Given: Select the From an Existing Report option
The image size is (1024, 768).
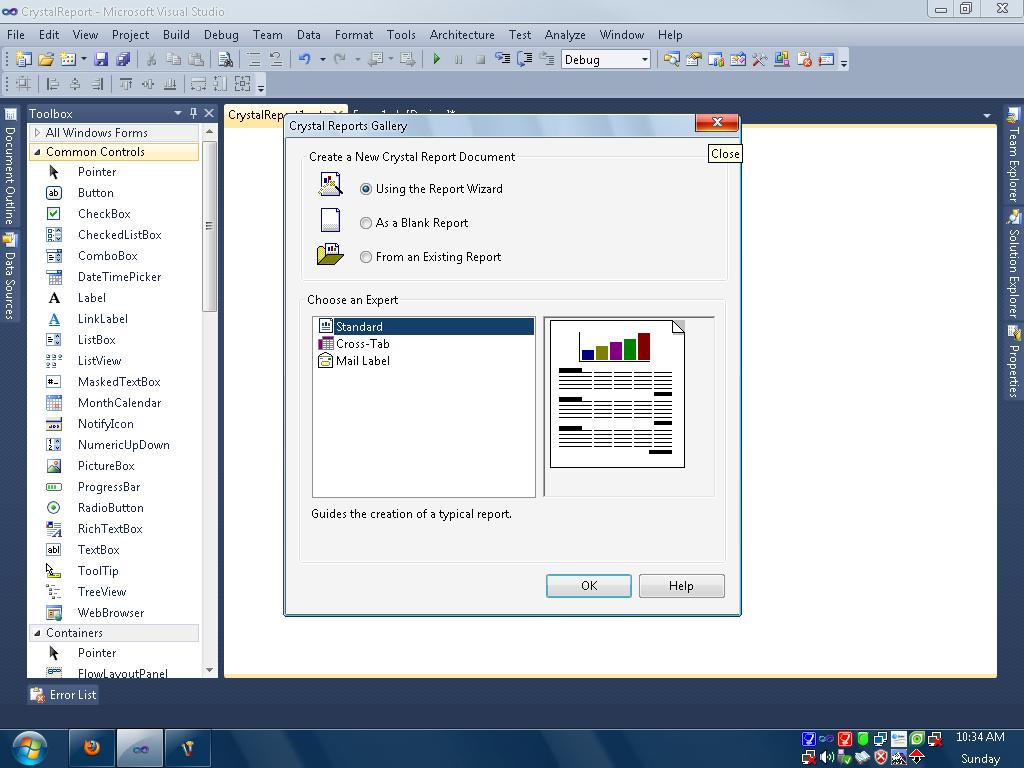Looking at the screenshot, I should click(366, 256).
